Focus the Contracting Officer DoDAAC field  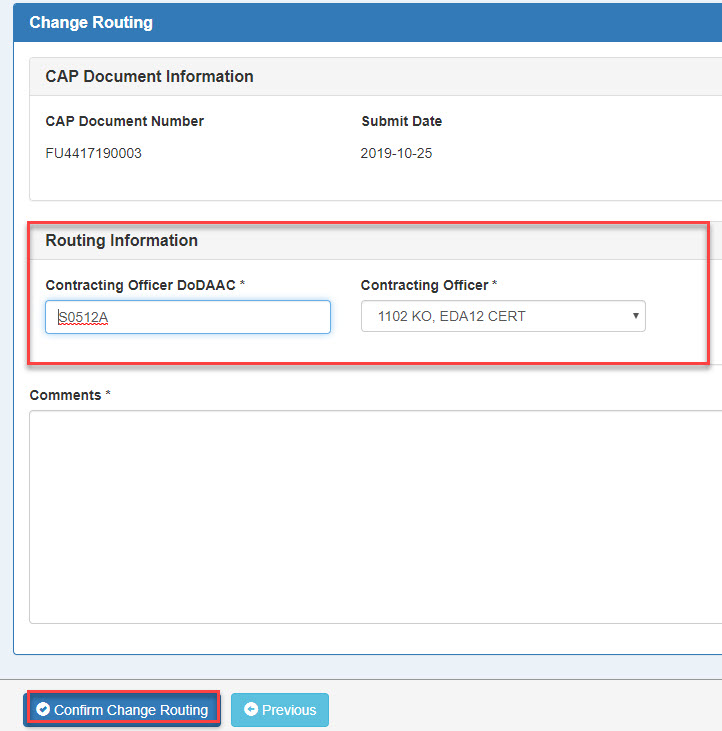[x=188, y=317]
